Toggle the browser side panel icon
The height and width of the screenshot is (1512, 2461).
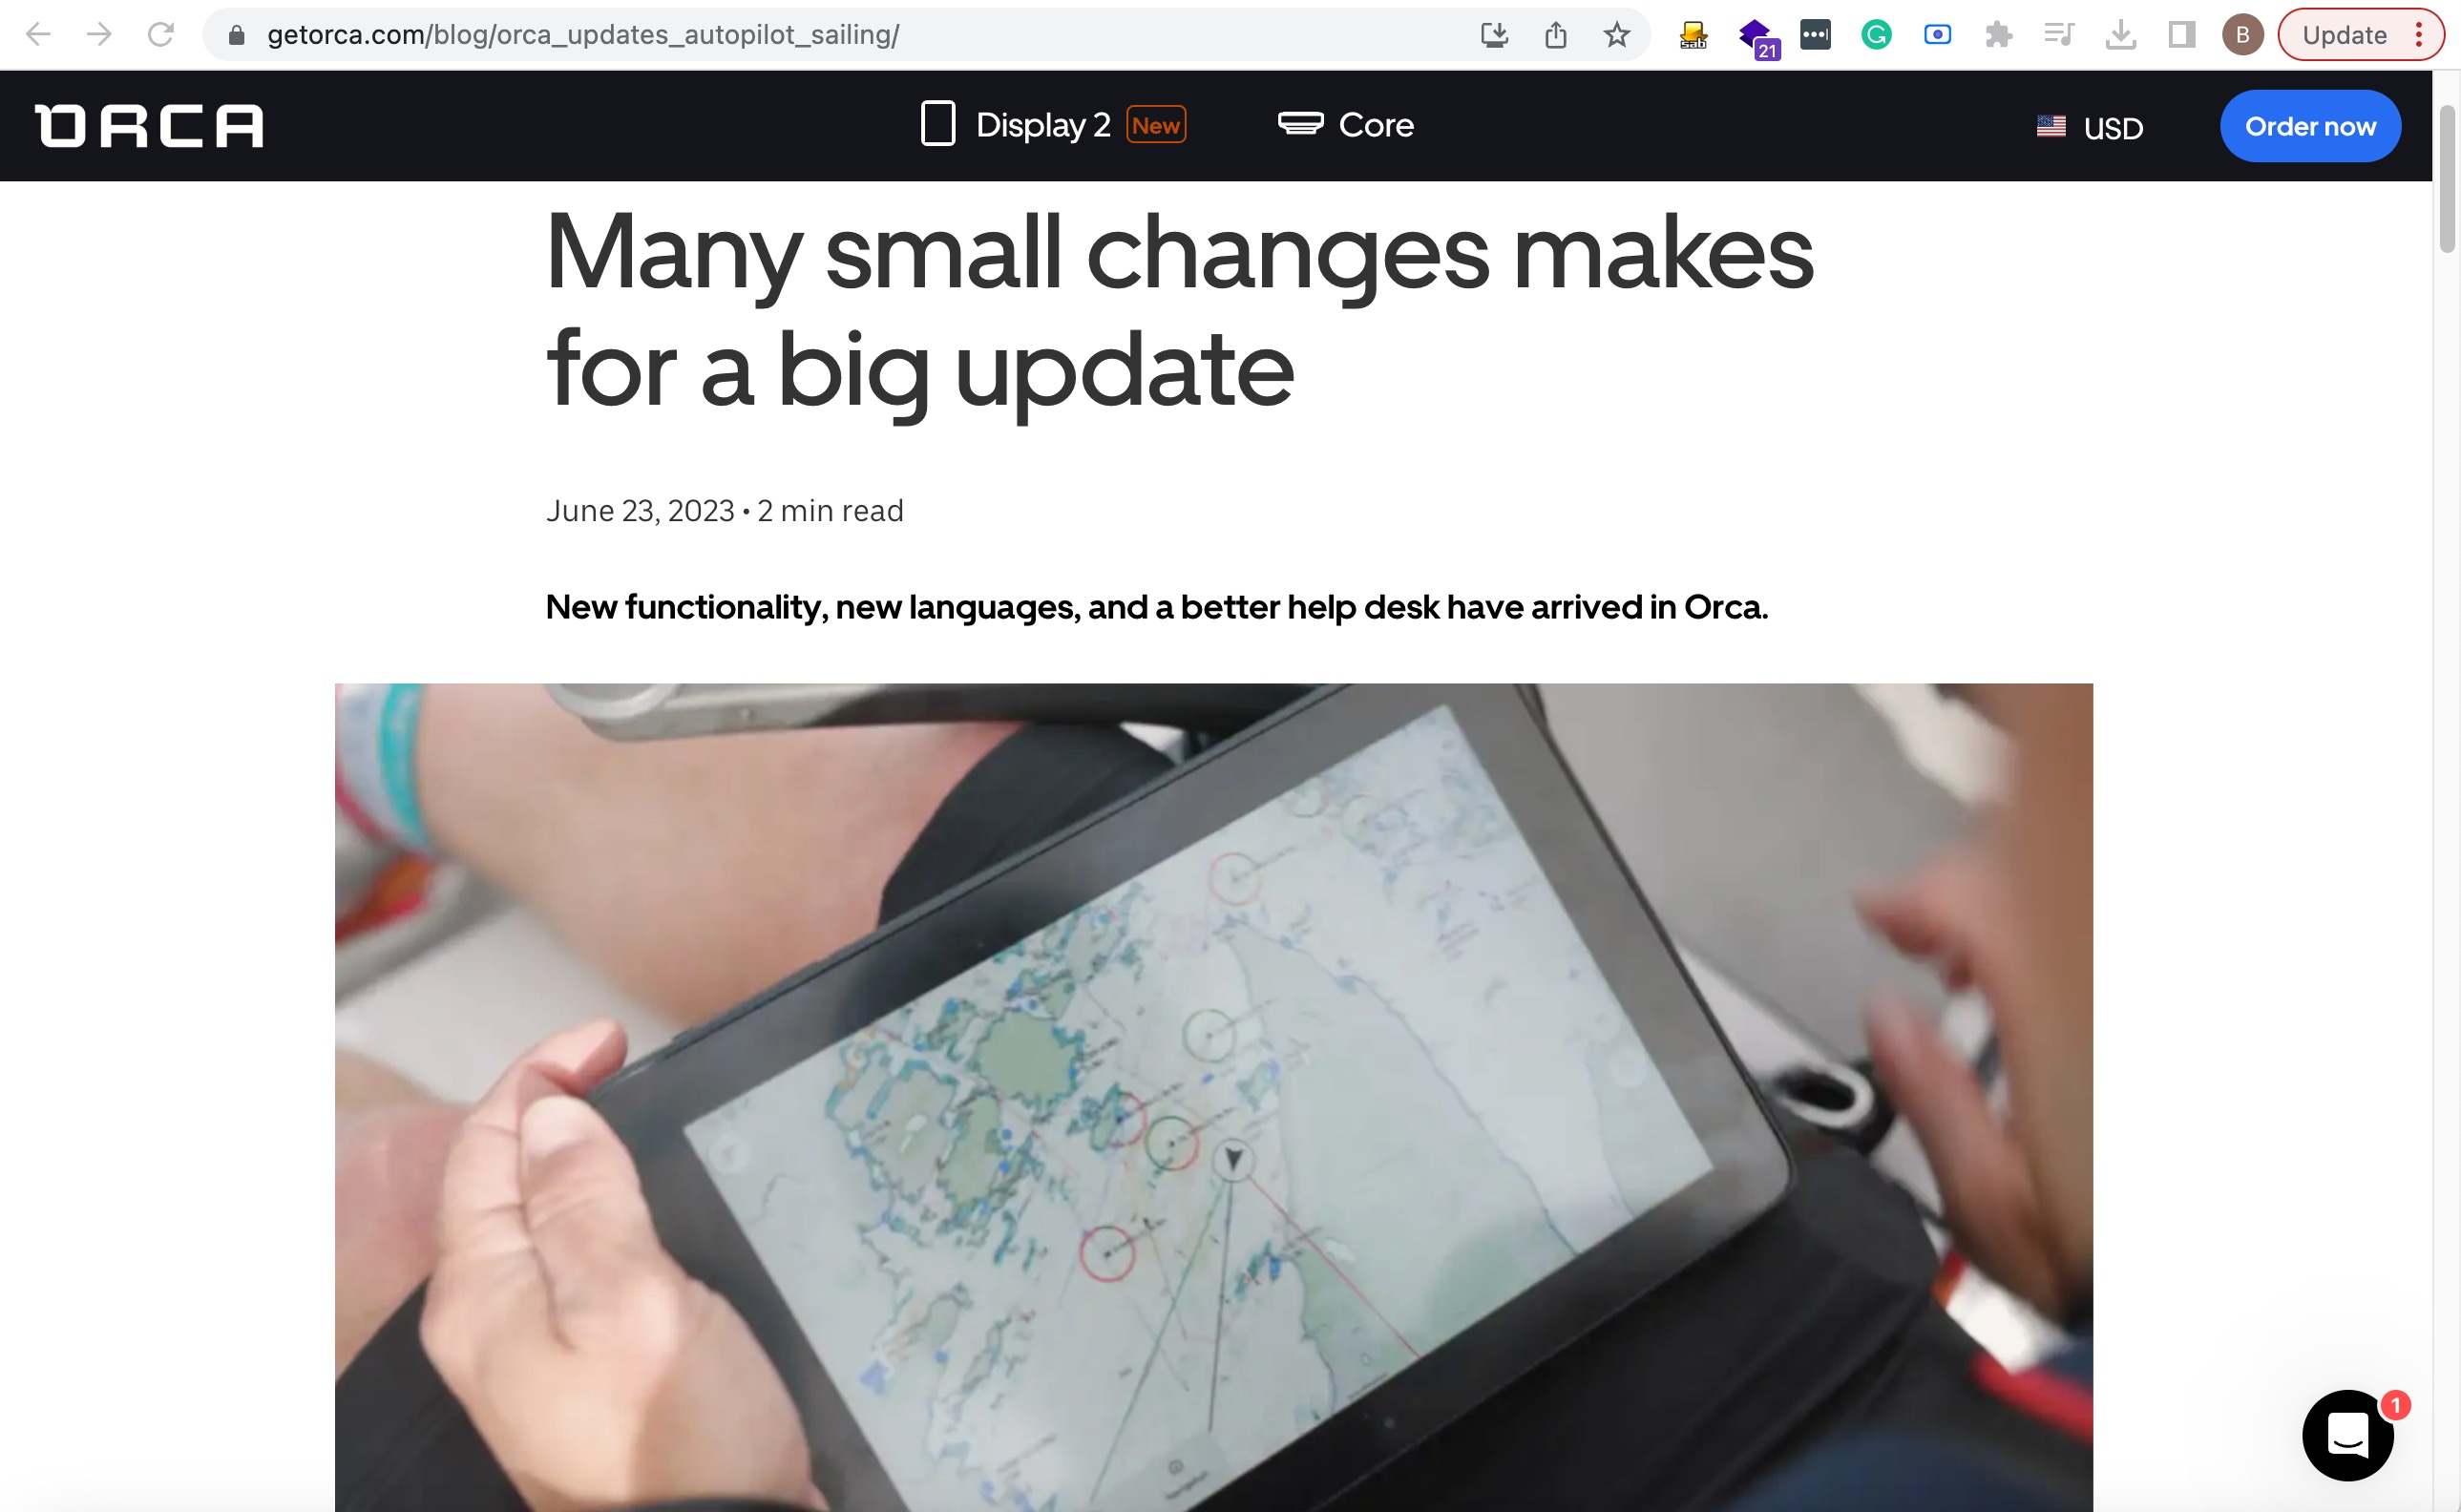click(x=2181, y=35)
